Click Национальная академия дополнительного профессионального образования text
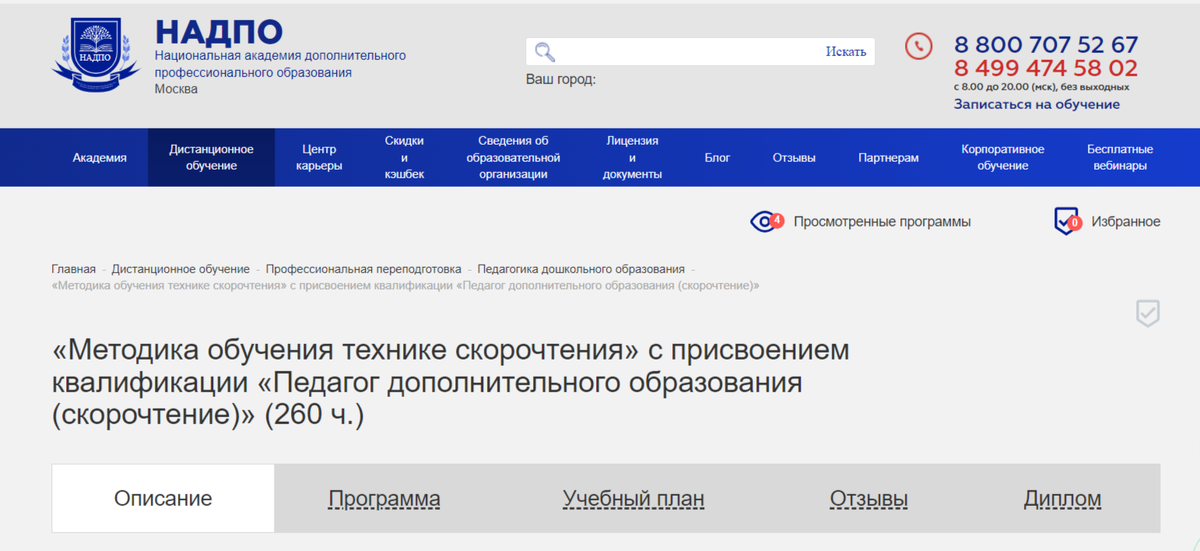 [280, 64]
